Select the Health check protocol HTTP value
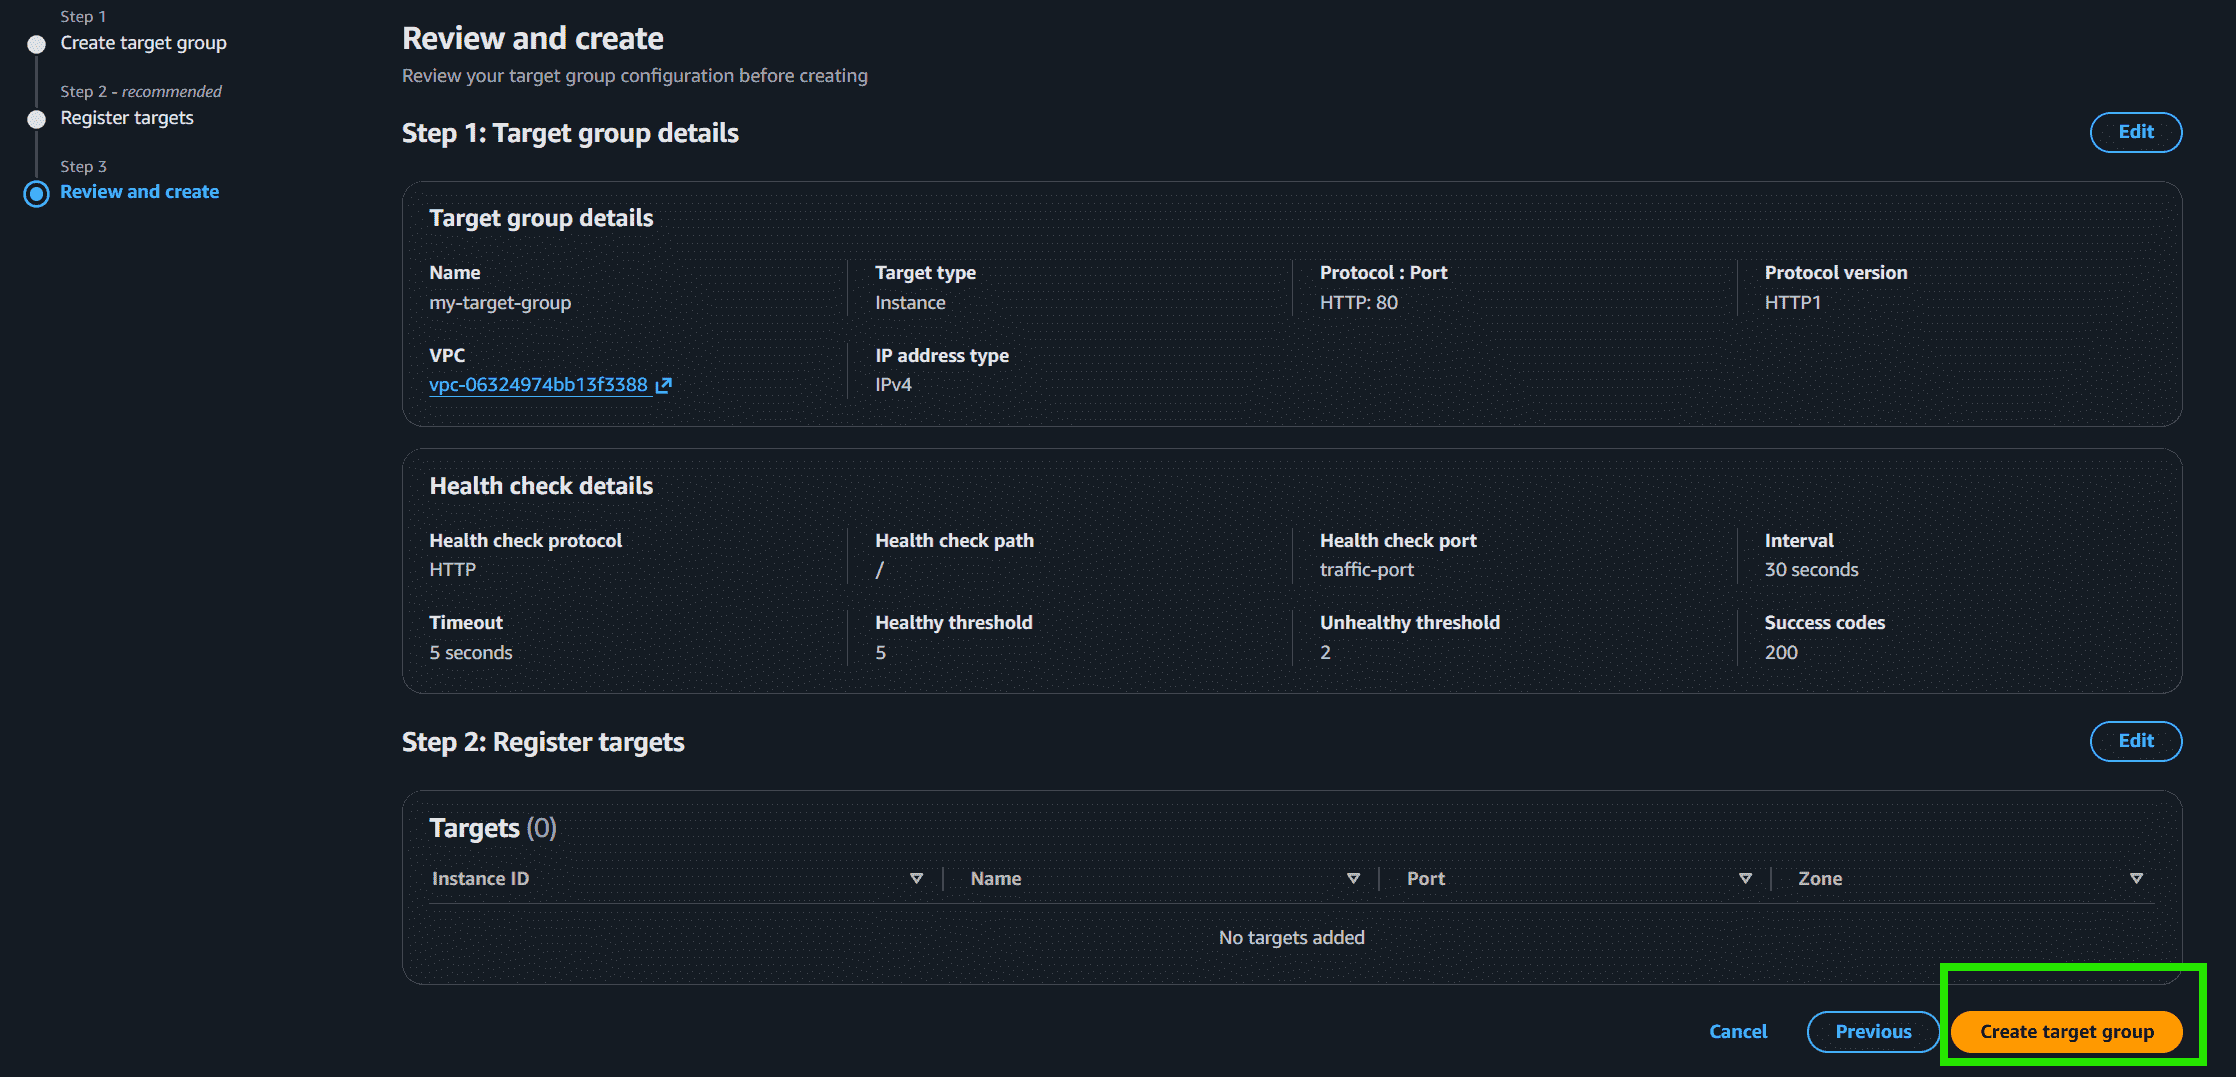 click(453, 570)
